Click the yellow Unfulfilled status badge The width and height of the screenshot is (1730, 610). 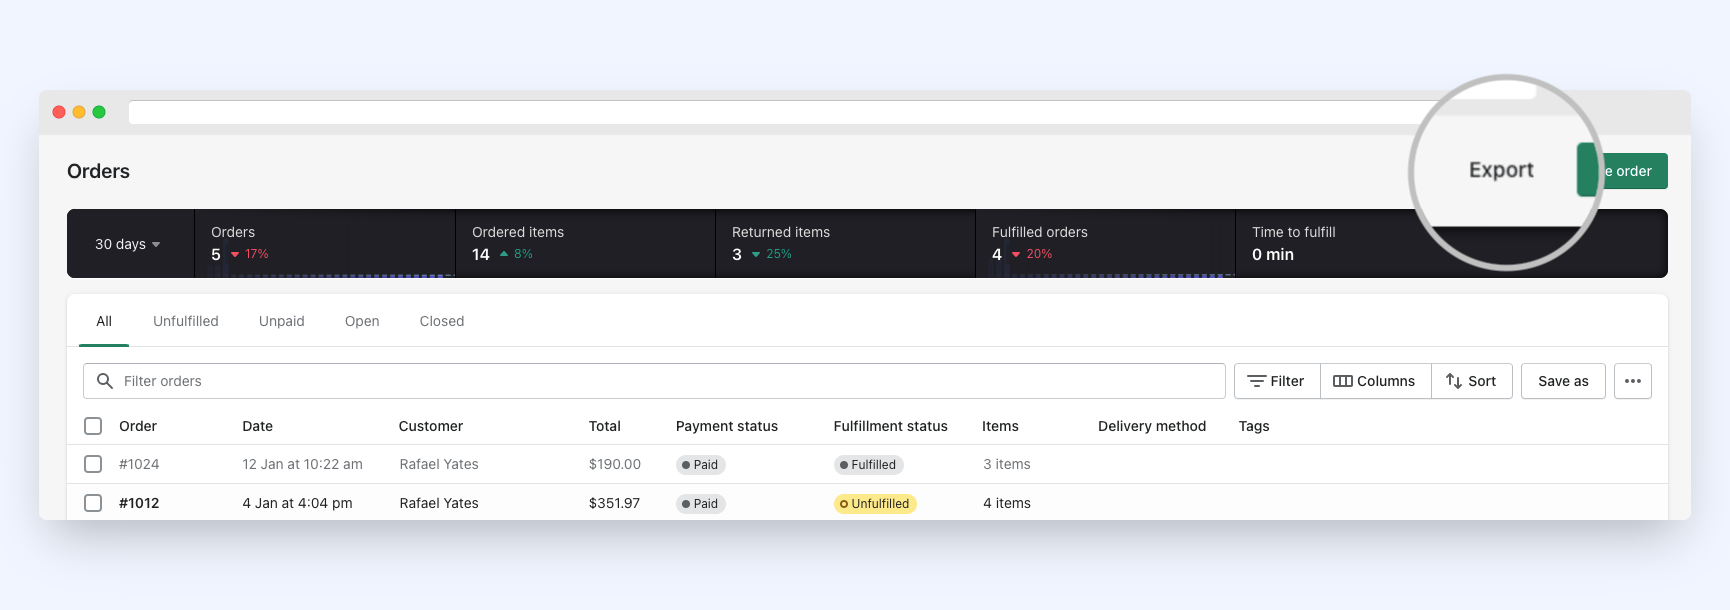[875, 504]
